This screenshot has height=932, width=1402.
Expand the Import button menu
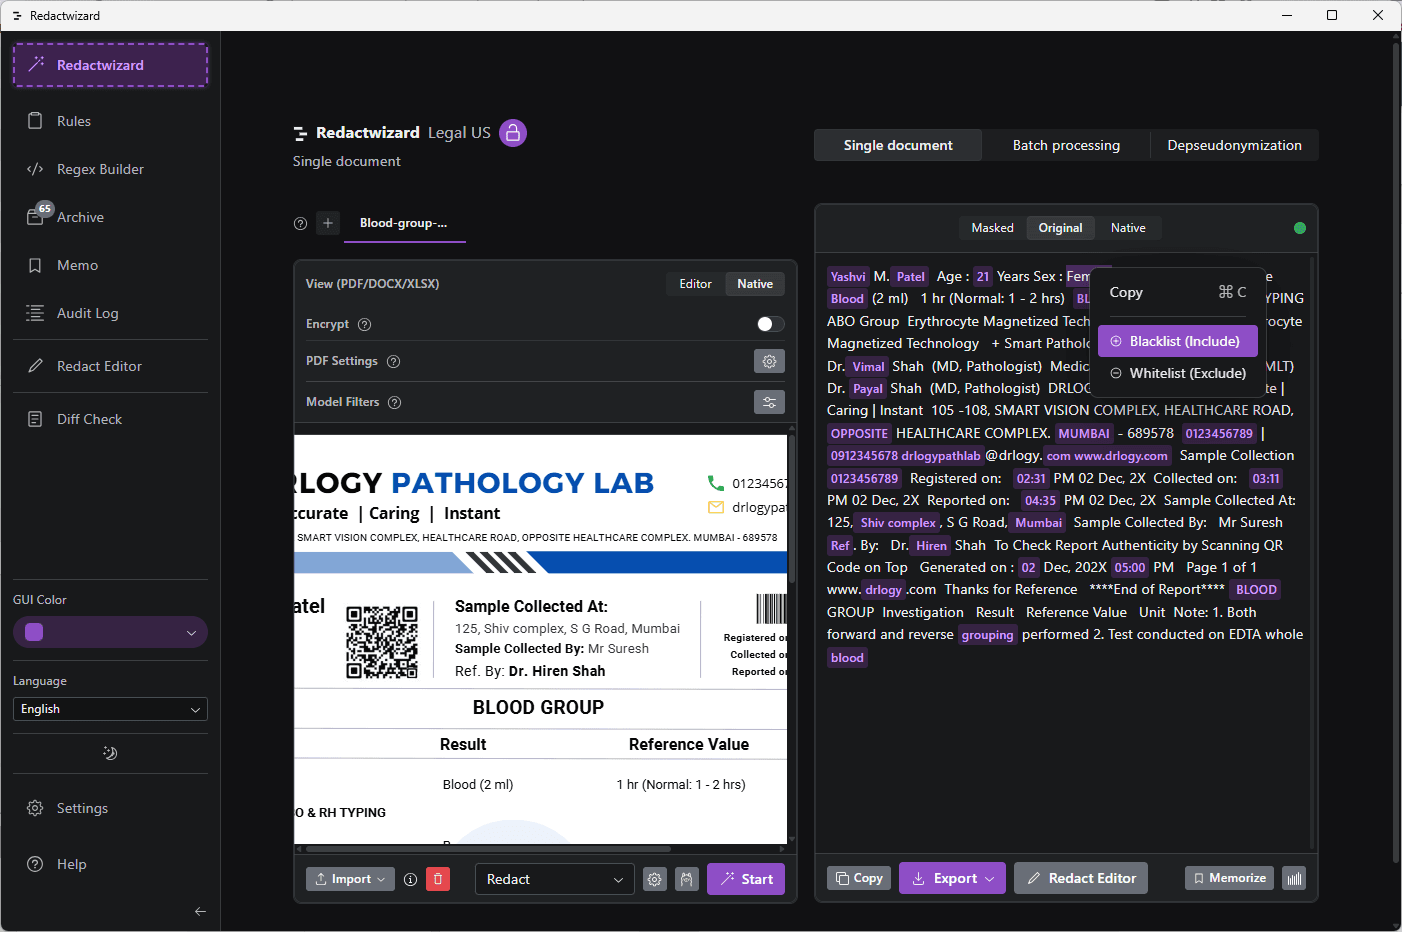pos(350,879)
